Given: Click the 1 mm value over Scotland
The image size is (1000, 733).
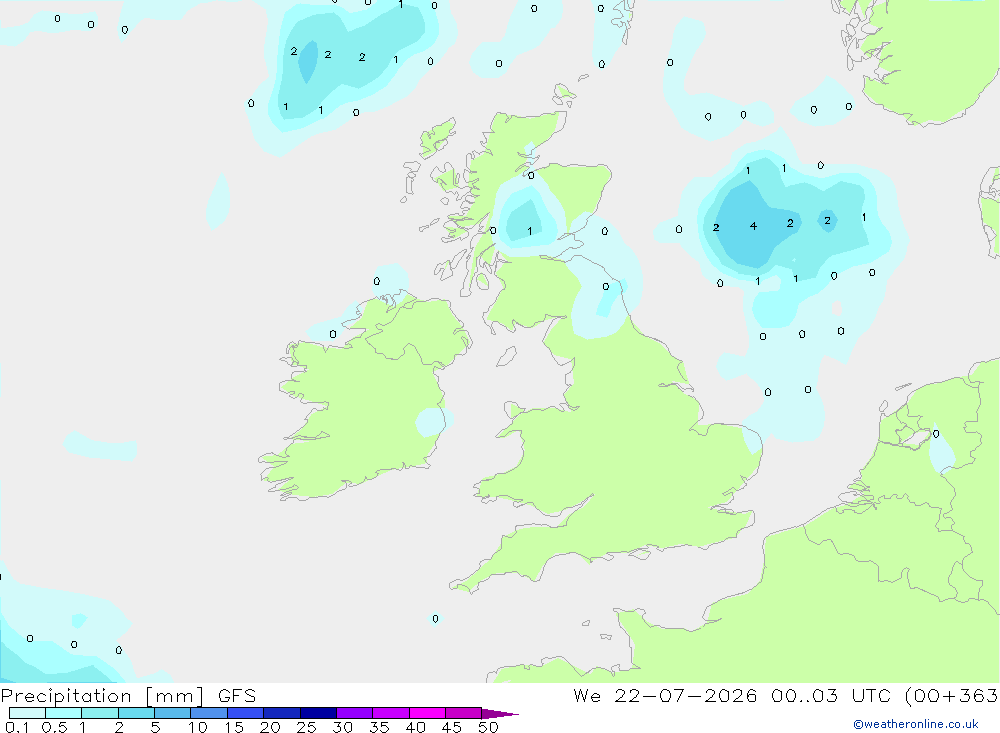Looking at the screenshot, I should click(x=530, y=231).
